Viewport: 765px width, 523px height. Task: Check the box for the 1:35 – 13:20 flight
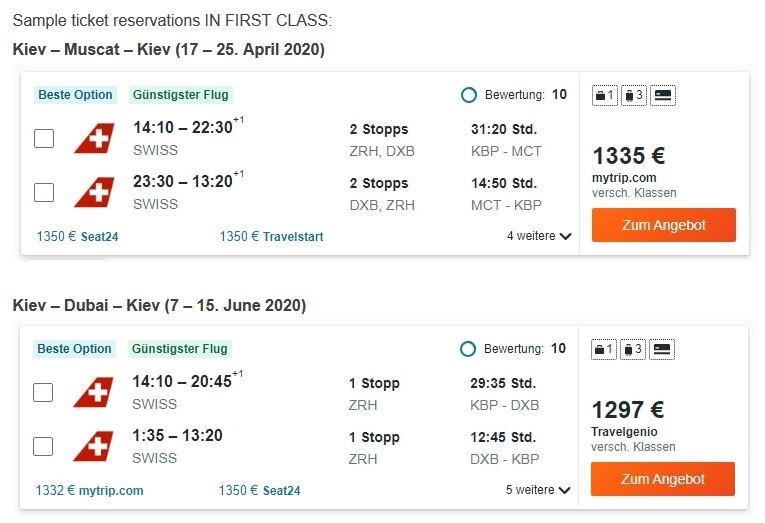click(44, 446)
